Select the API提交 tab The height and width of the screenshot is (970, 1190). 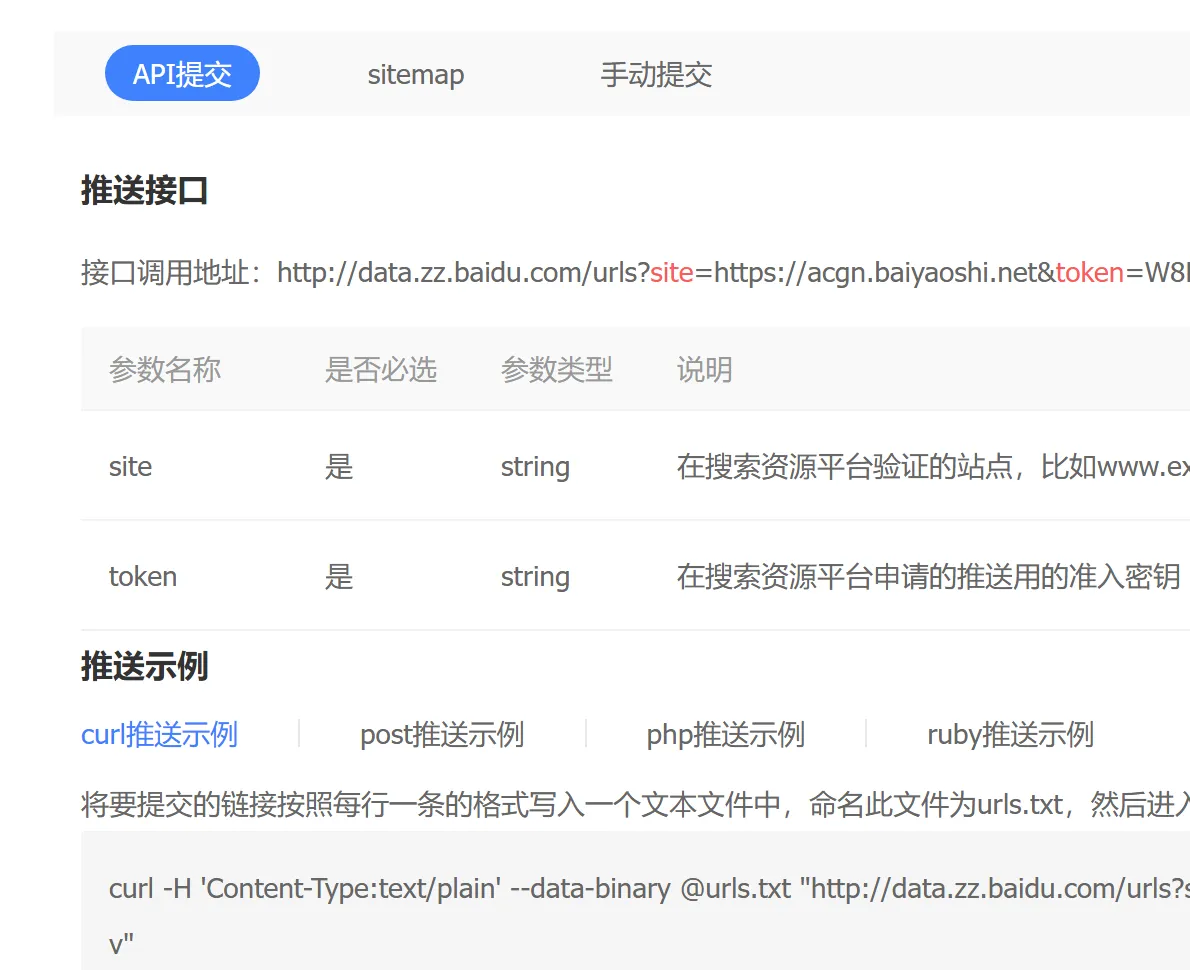click(182, 74)
